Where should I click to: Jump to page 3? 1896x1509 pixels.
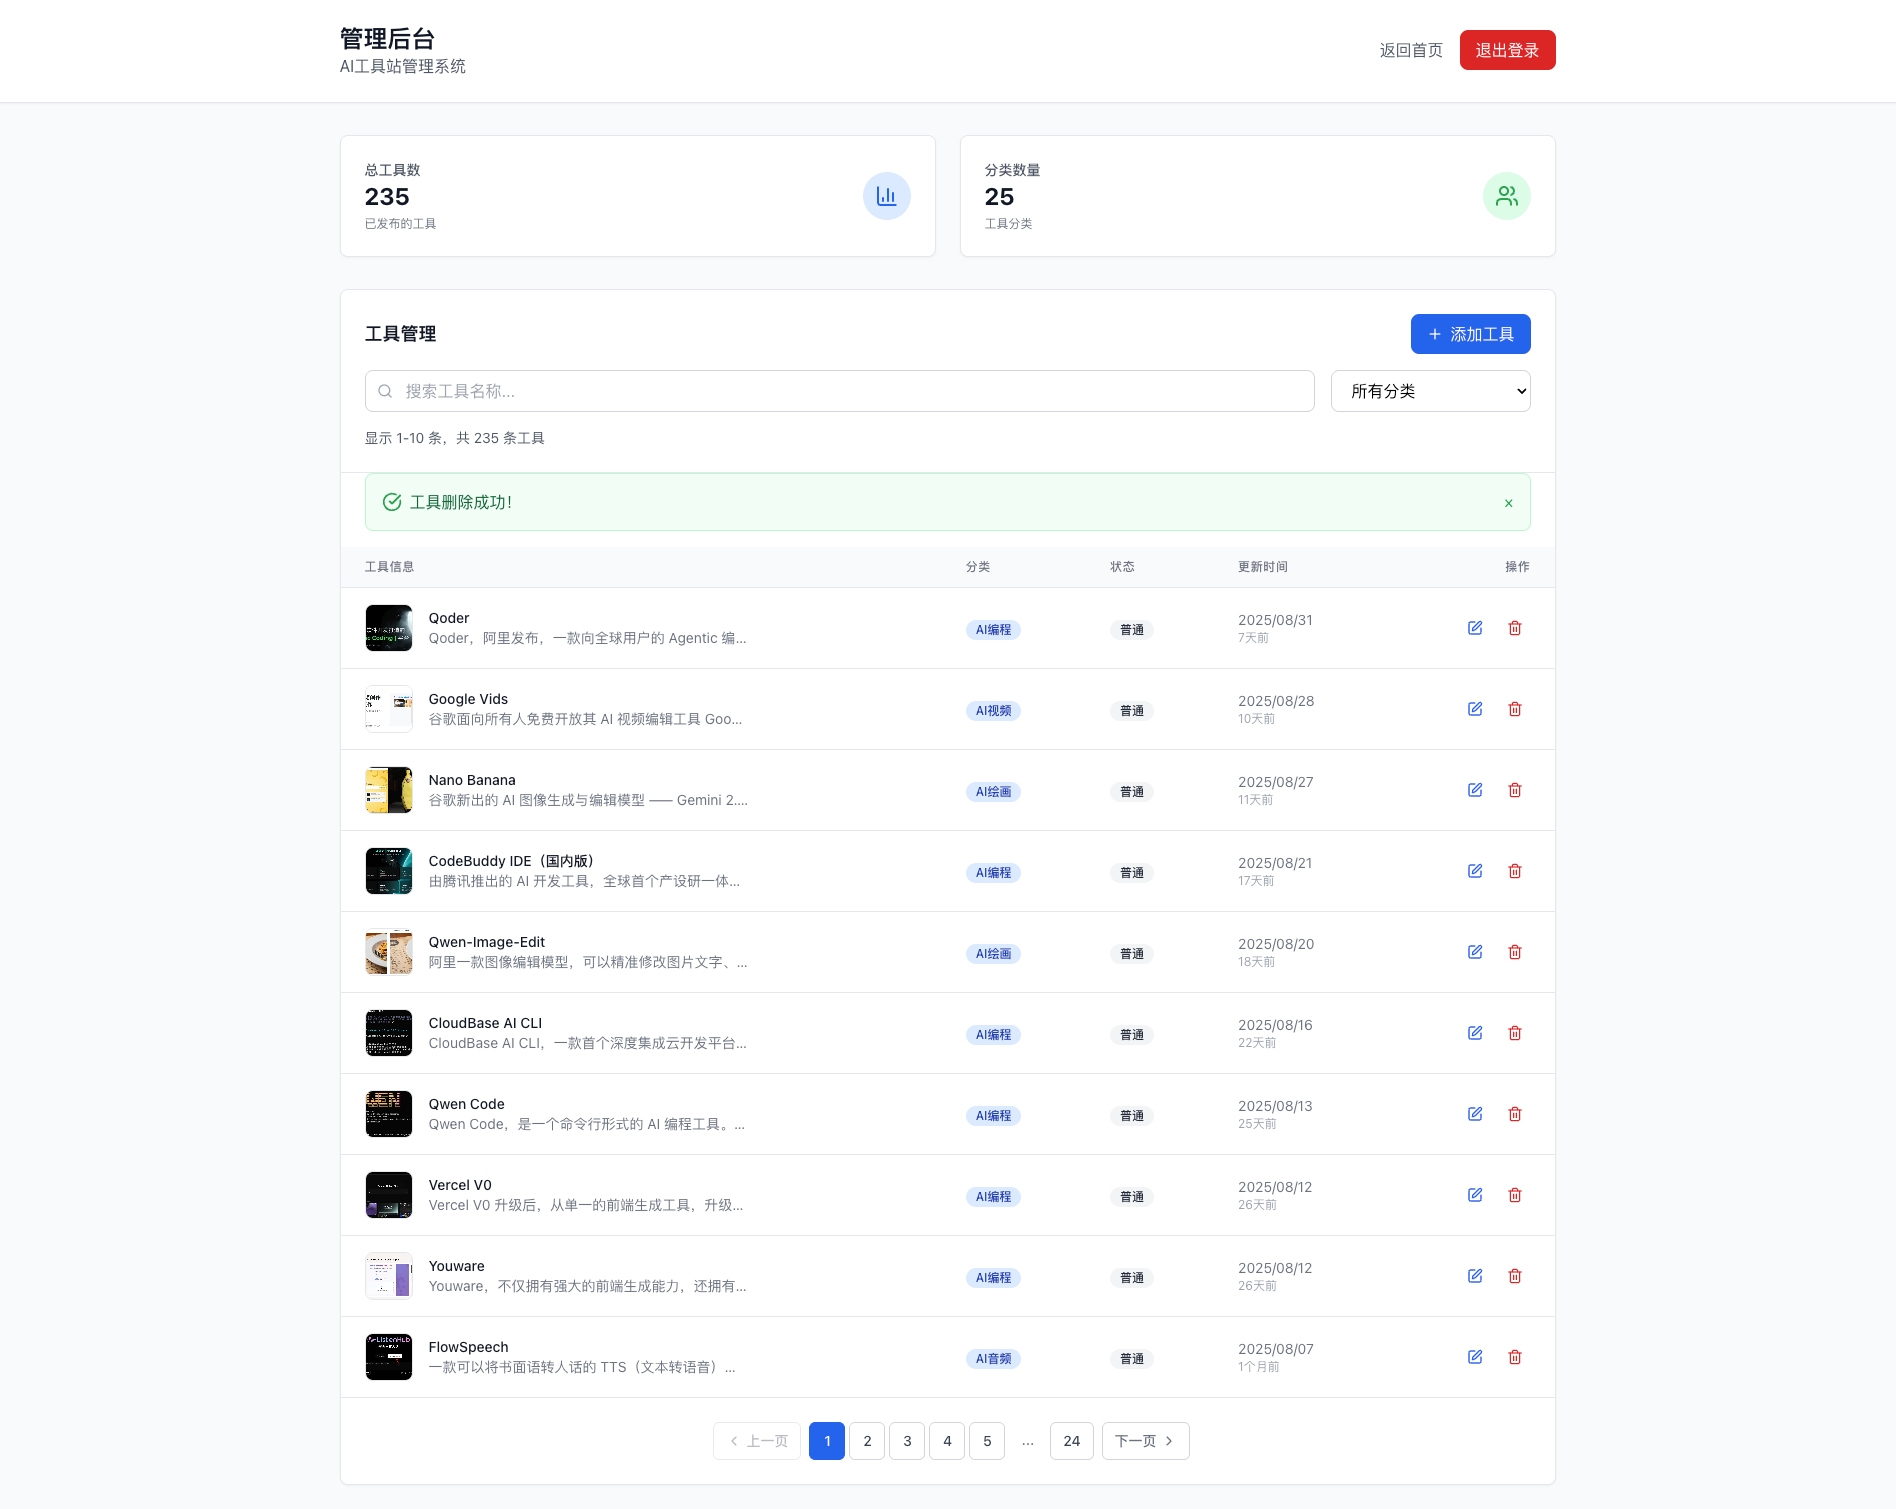coord(907,1441)
